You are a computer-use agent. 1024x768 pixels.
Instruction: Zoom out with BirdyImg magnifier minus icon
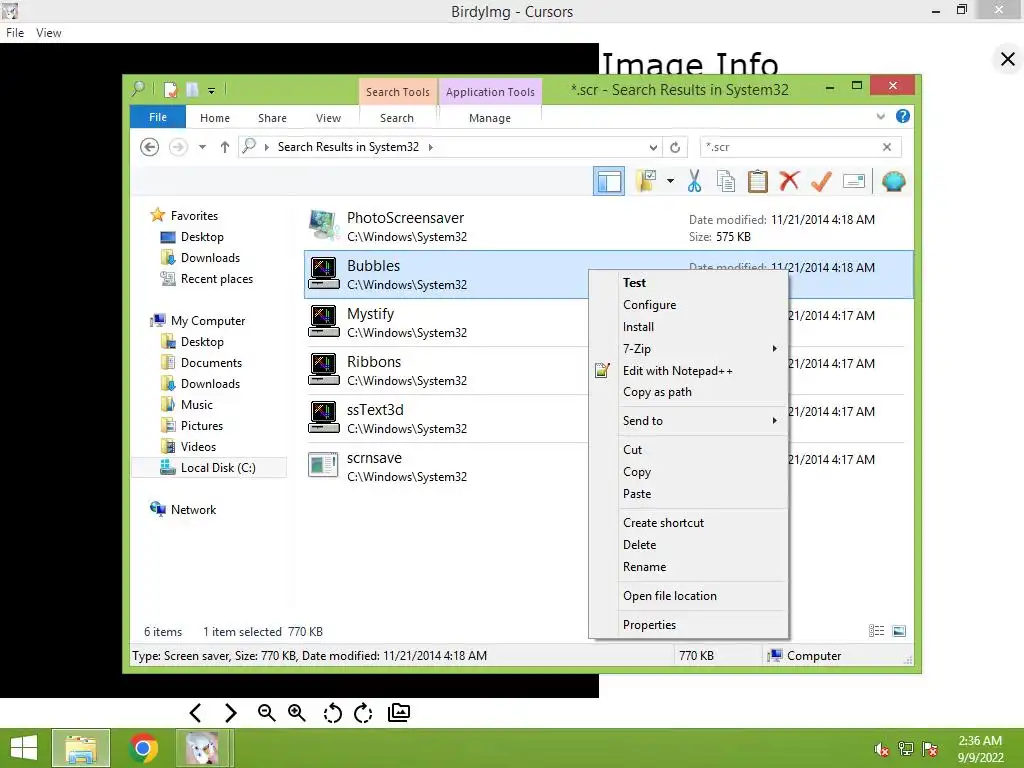[266, 712]
